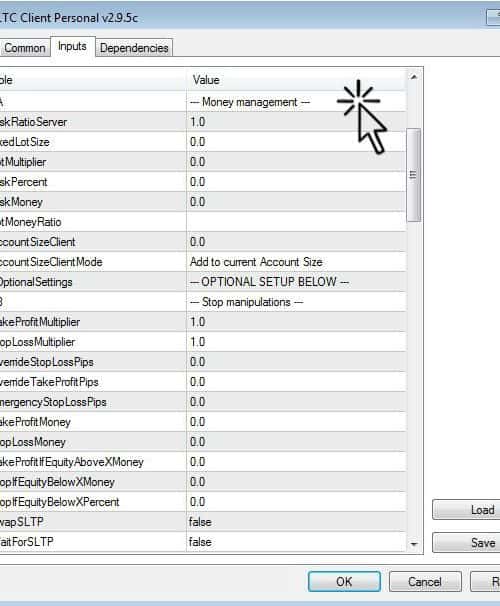The height and width of the screenshot is (606, 500).
Task: Save current input settings
Action: [466, 543]
